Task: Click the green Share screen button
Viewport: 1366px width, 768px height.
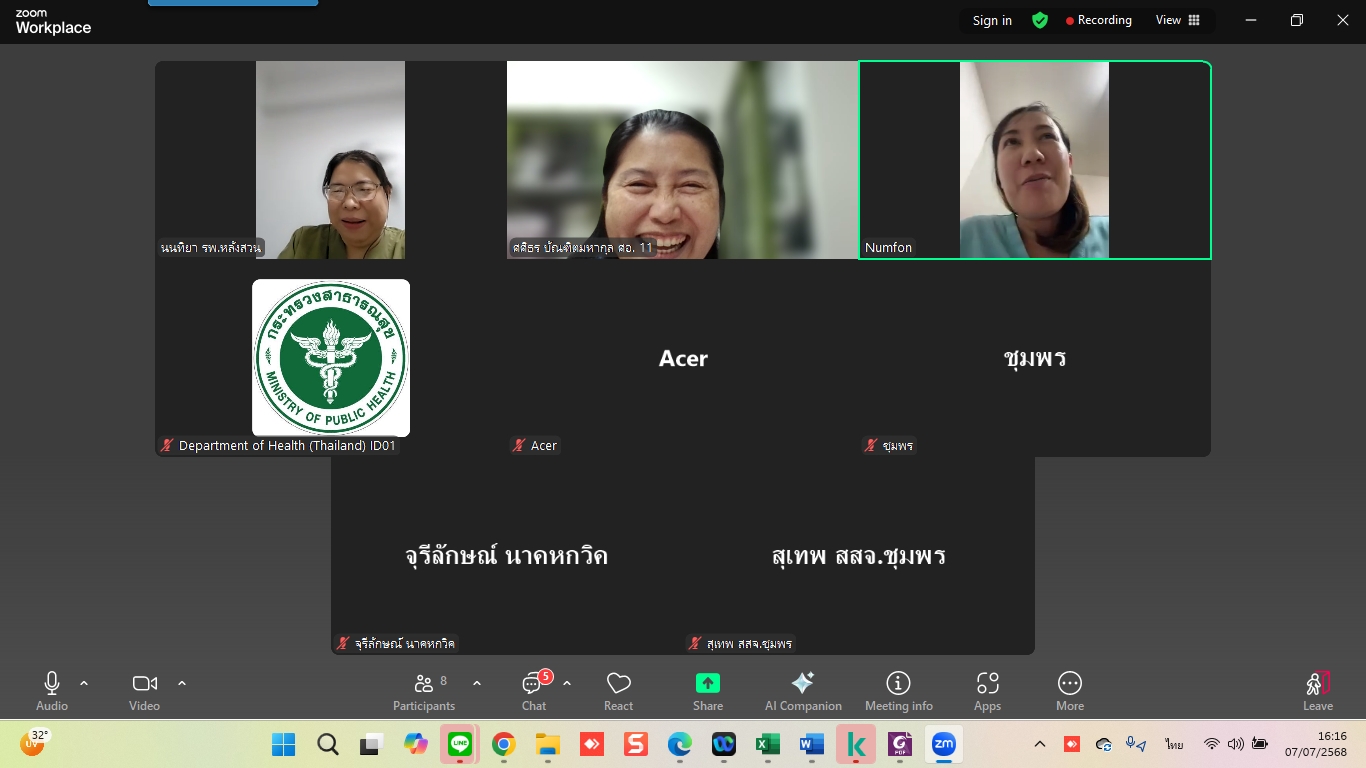Action: pyautogui.click(x=708, y=690)
